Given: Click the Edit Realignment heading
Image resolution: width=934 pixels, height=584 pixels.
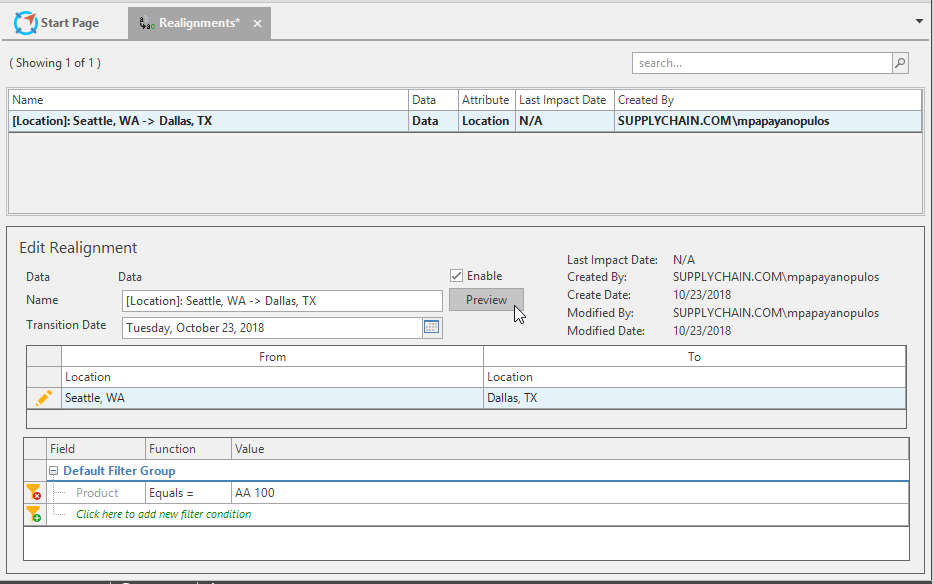Looking at the screenshot, I should [78, 248].
